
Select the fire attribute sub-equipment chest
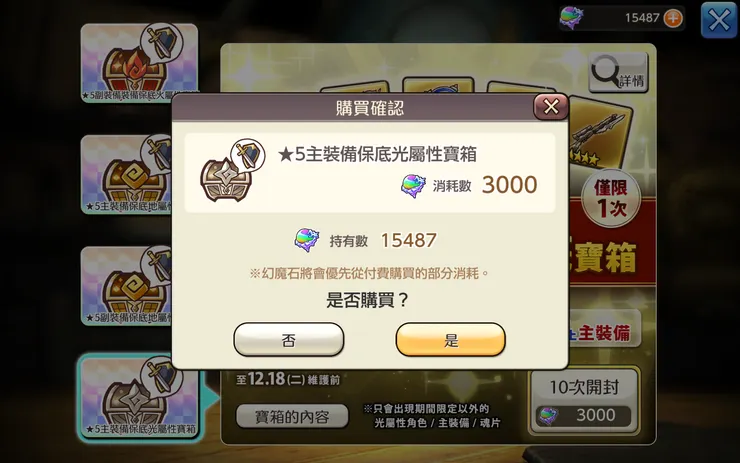point(139,63)
